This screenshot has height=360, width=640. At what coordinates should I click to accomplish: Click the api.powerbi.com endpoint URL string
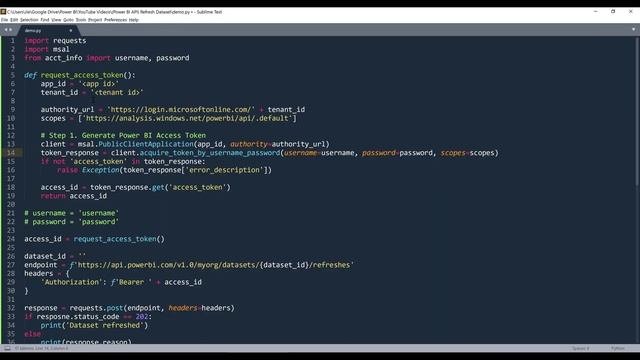pyautogui.click(x=212, y=265)
